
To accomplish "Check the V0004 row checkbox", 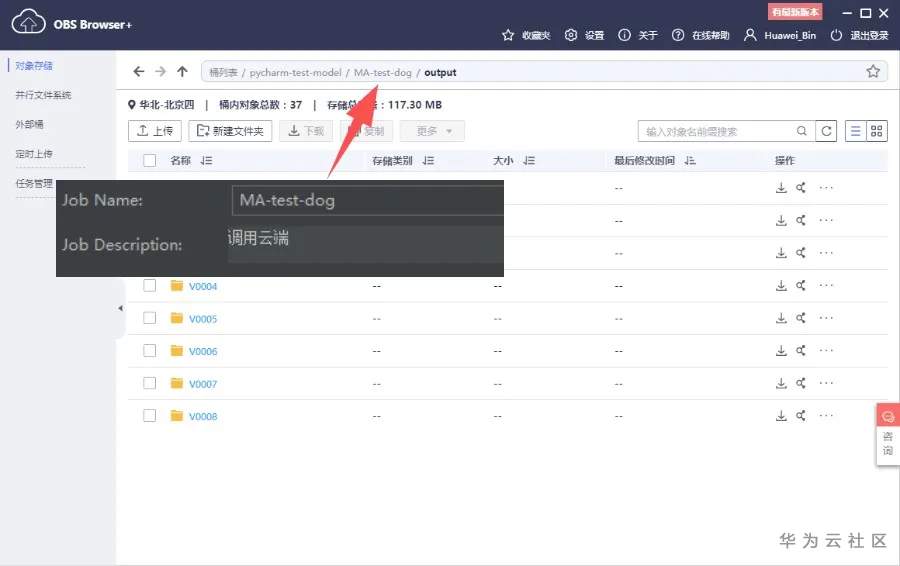I will [x=149, y=285].
